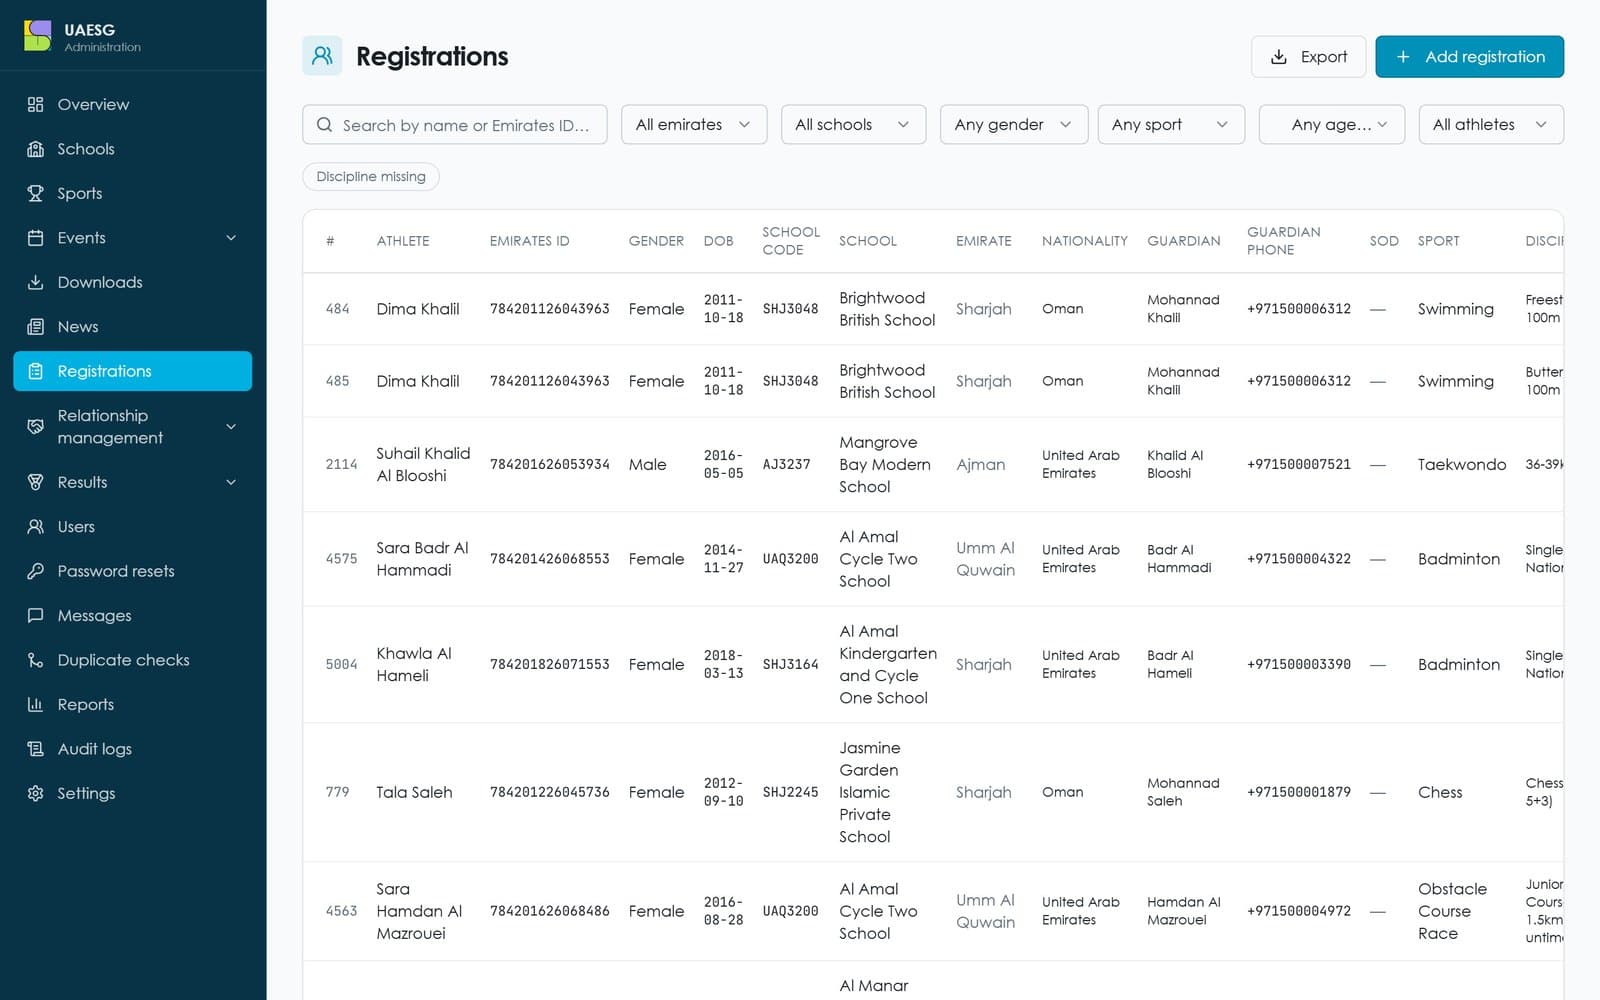Screen dimensions: 1600x1000
Task: Click the Users person icon
Action: coord(35,527)
